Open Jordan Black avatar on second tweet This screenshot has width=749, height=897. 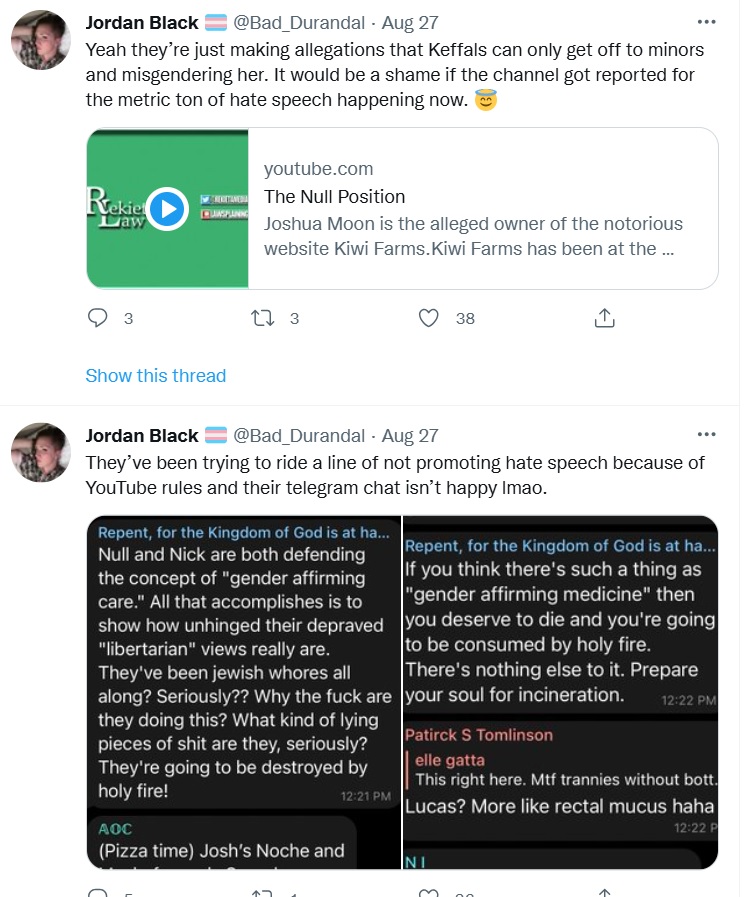(40, 453)
